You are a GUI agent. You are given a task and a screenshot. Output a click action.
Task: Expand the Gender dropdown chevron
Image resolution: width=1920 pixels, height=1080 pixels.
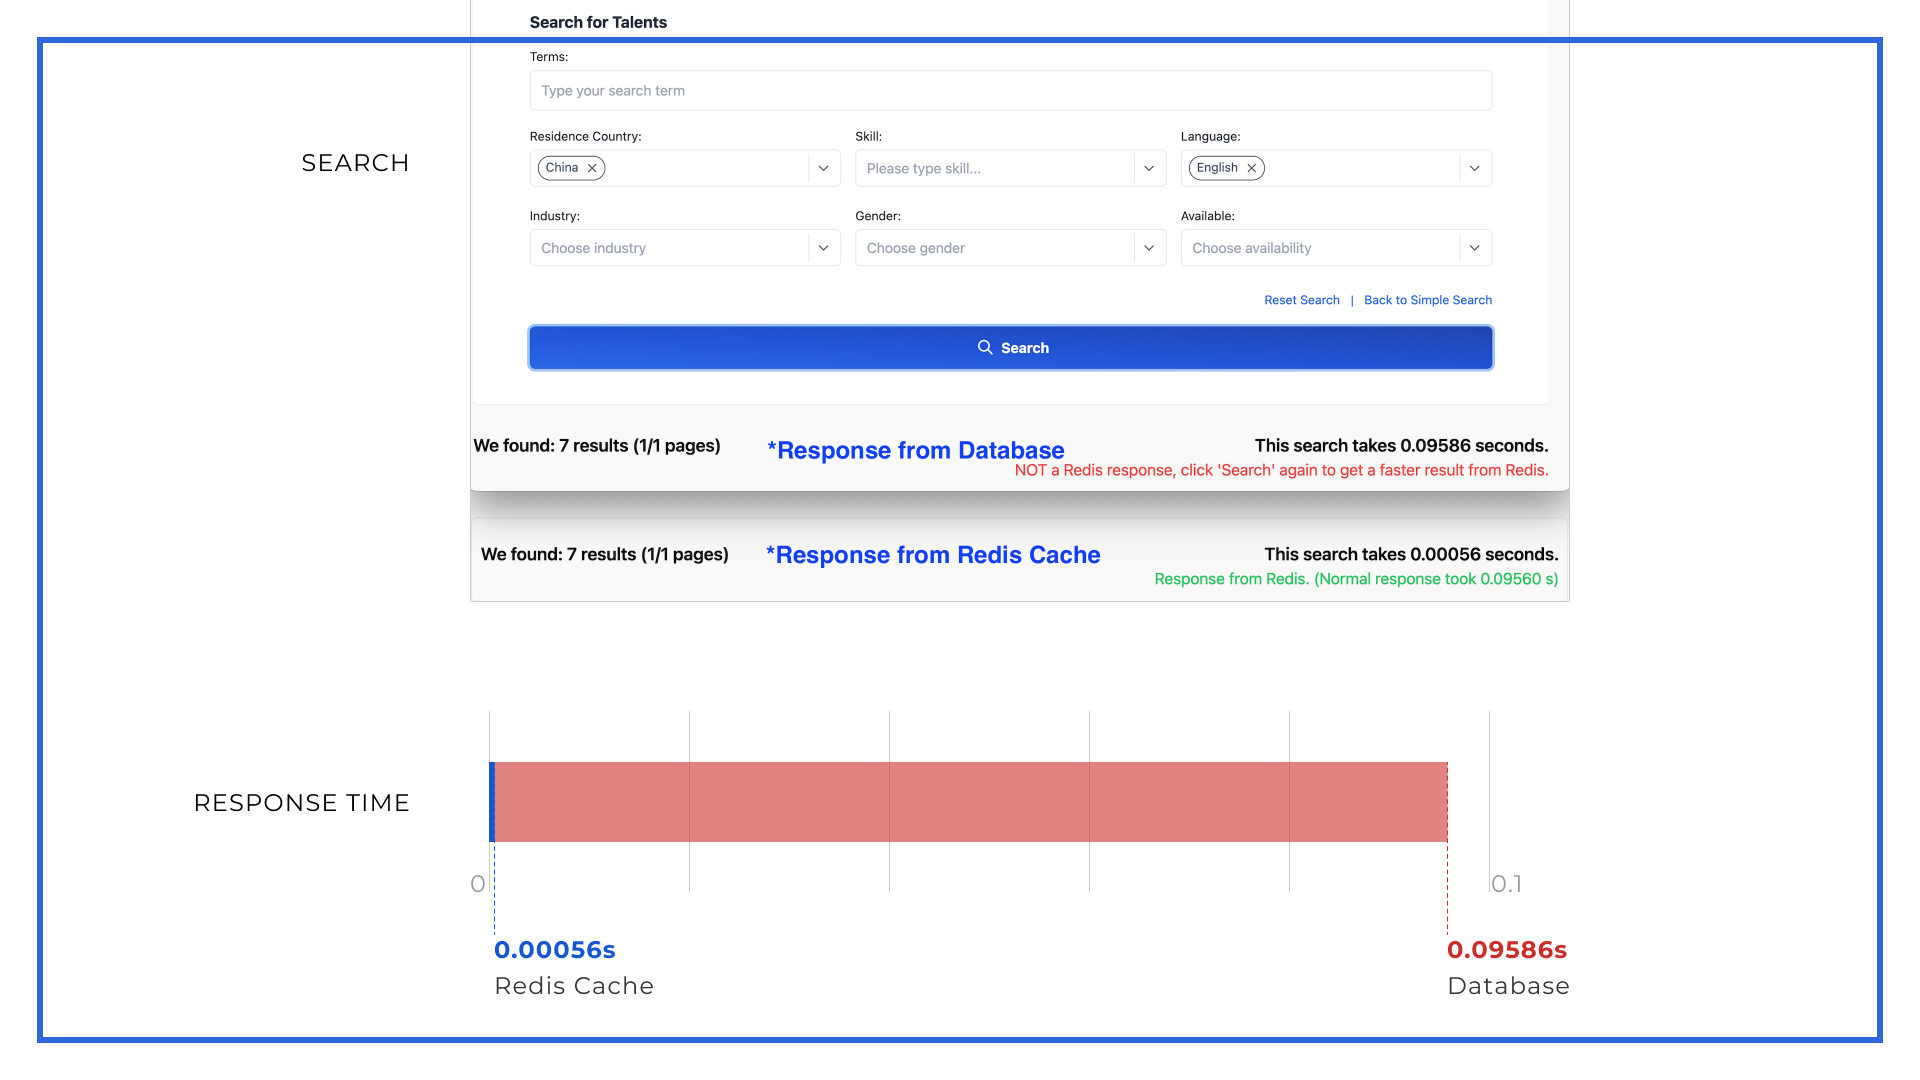(1149, 248)
